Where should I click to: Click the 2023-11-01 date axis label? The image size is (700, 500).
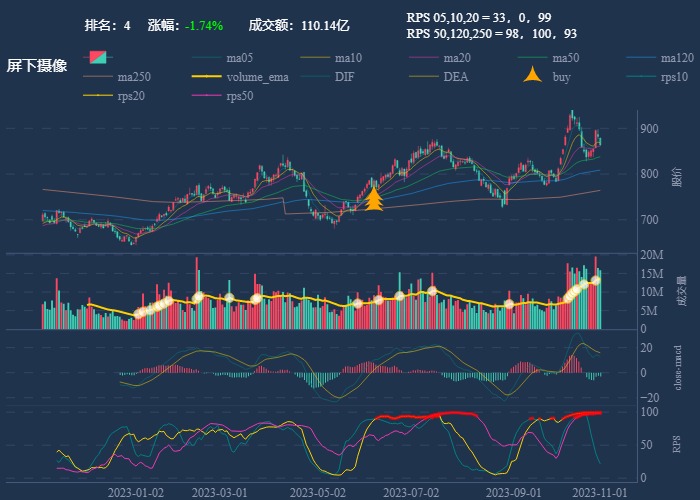[x=599, y=493]
